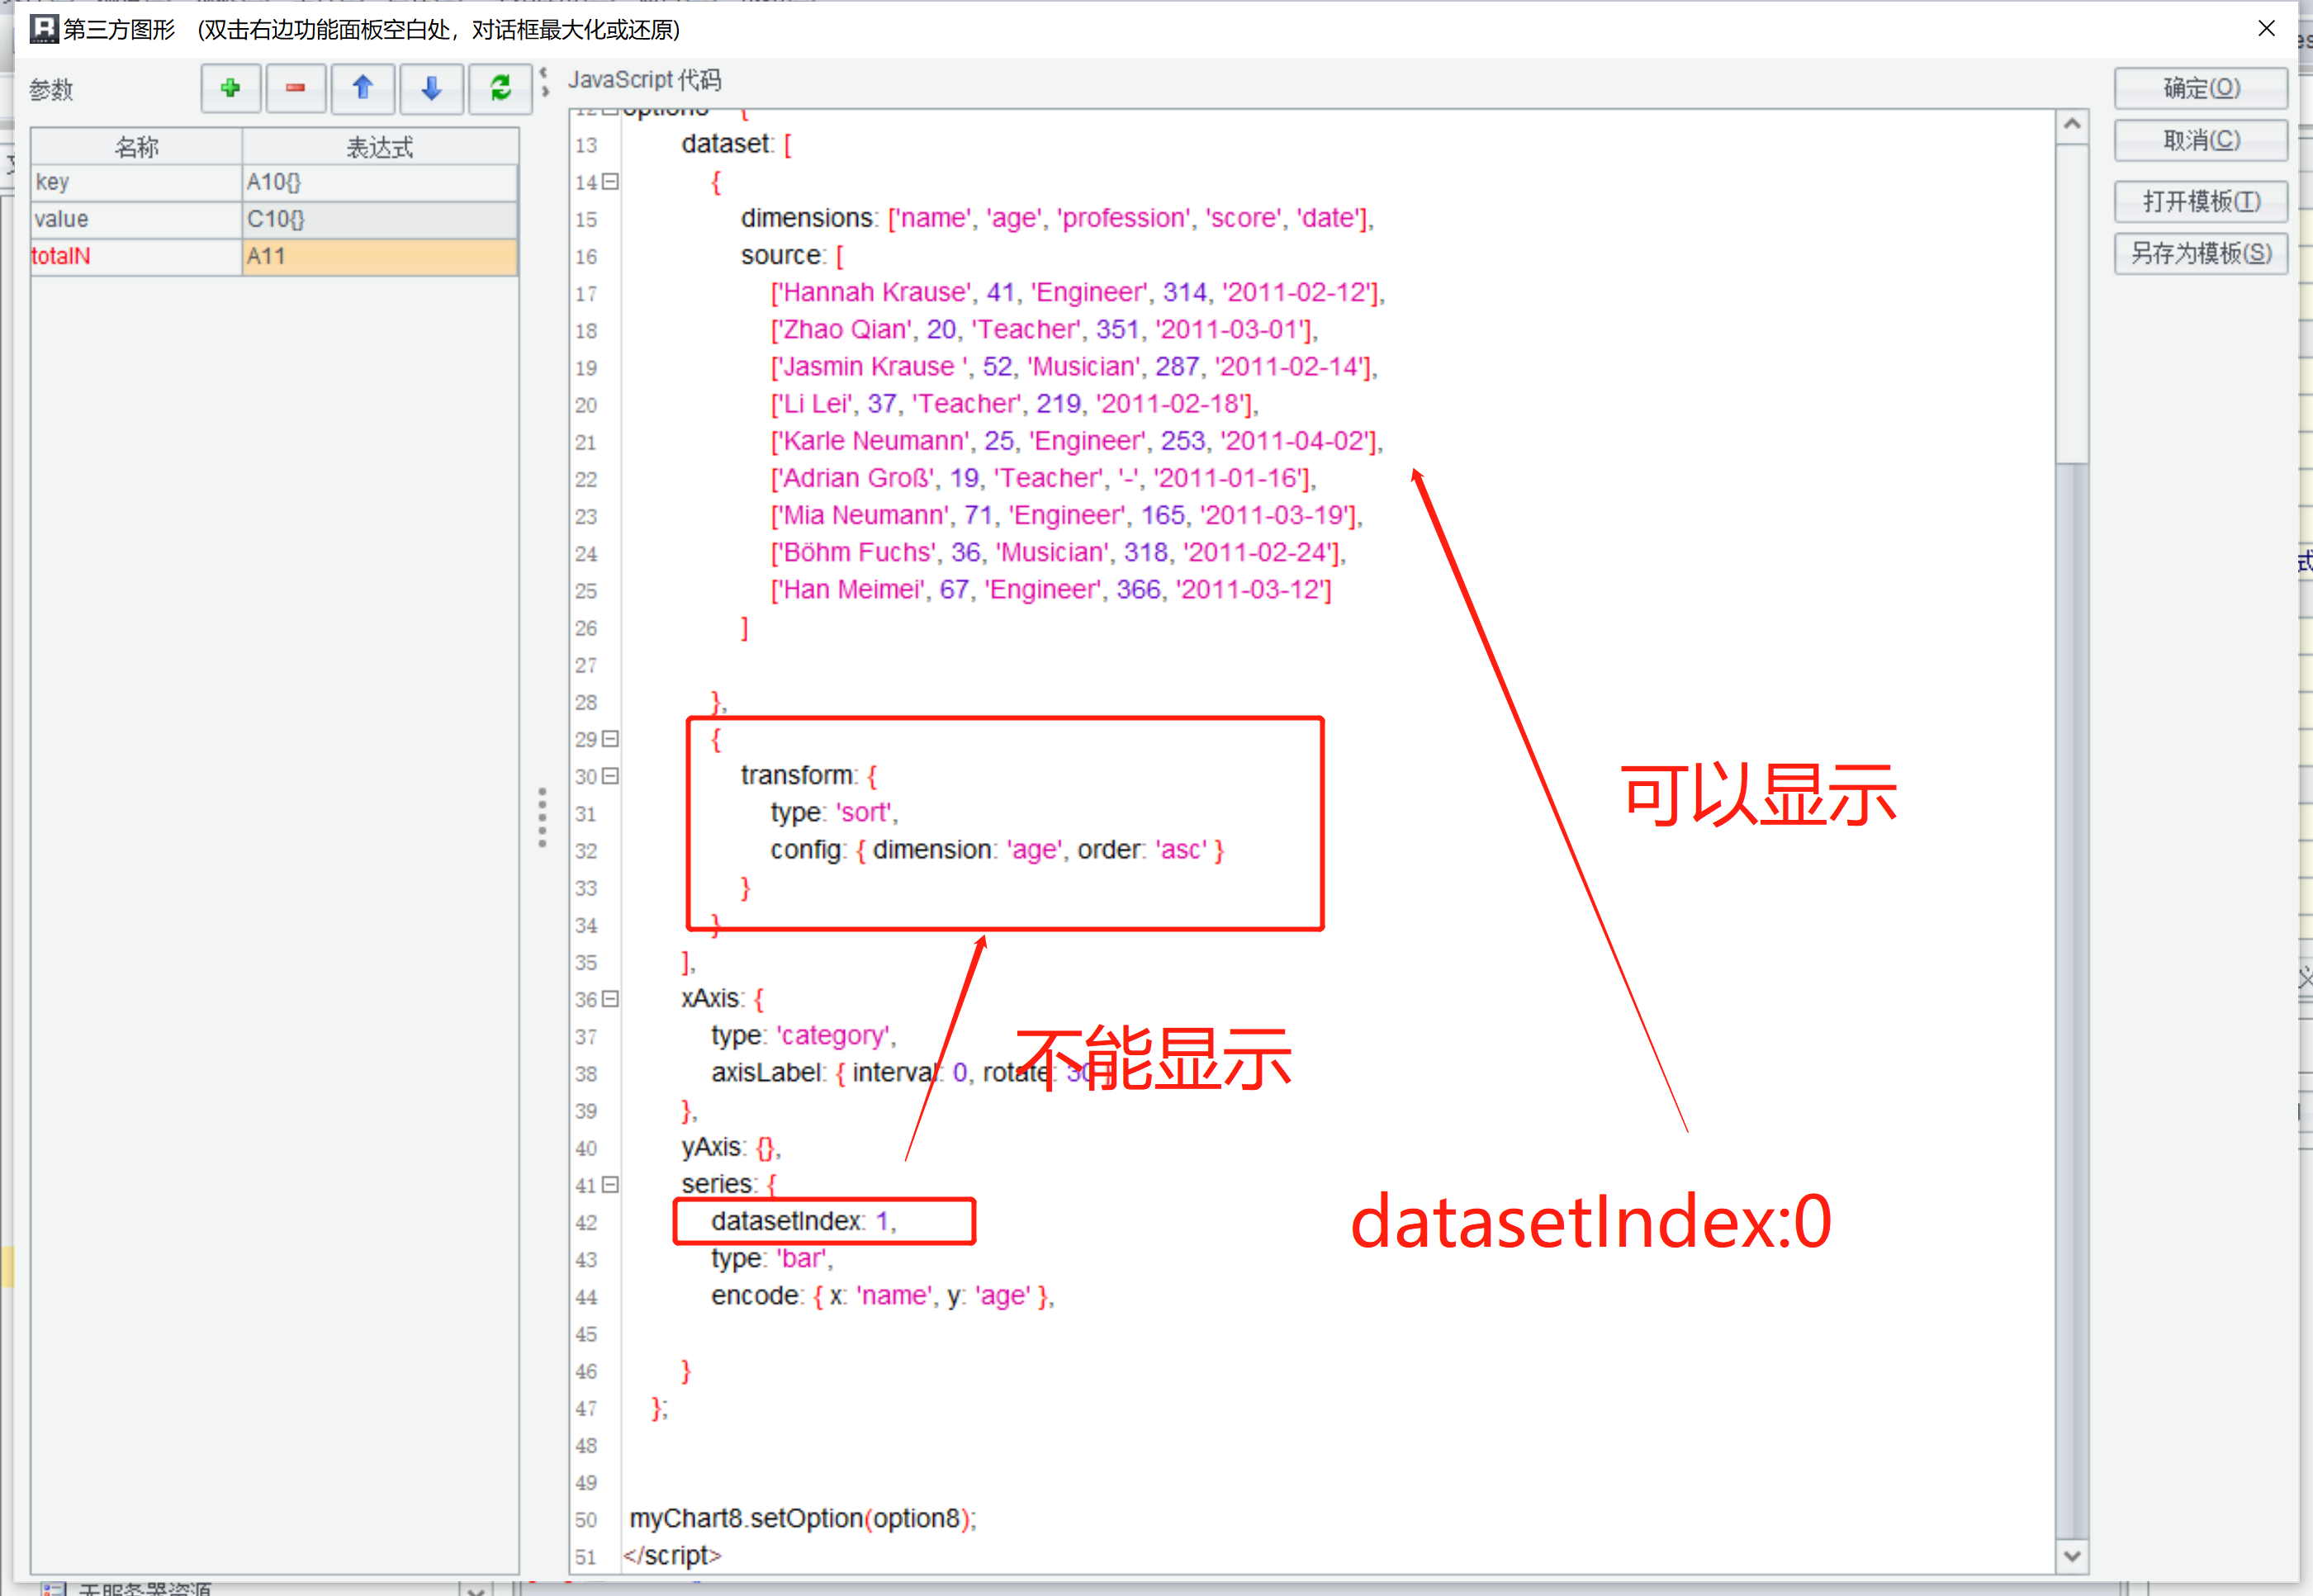
Task: Move parameter down with blue arrow
Action: coord(431,89)
